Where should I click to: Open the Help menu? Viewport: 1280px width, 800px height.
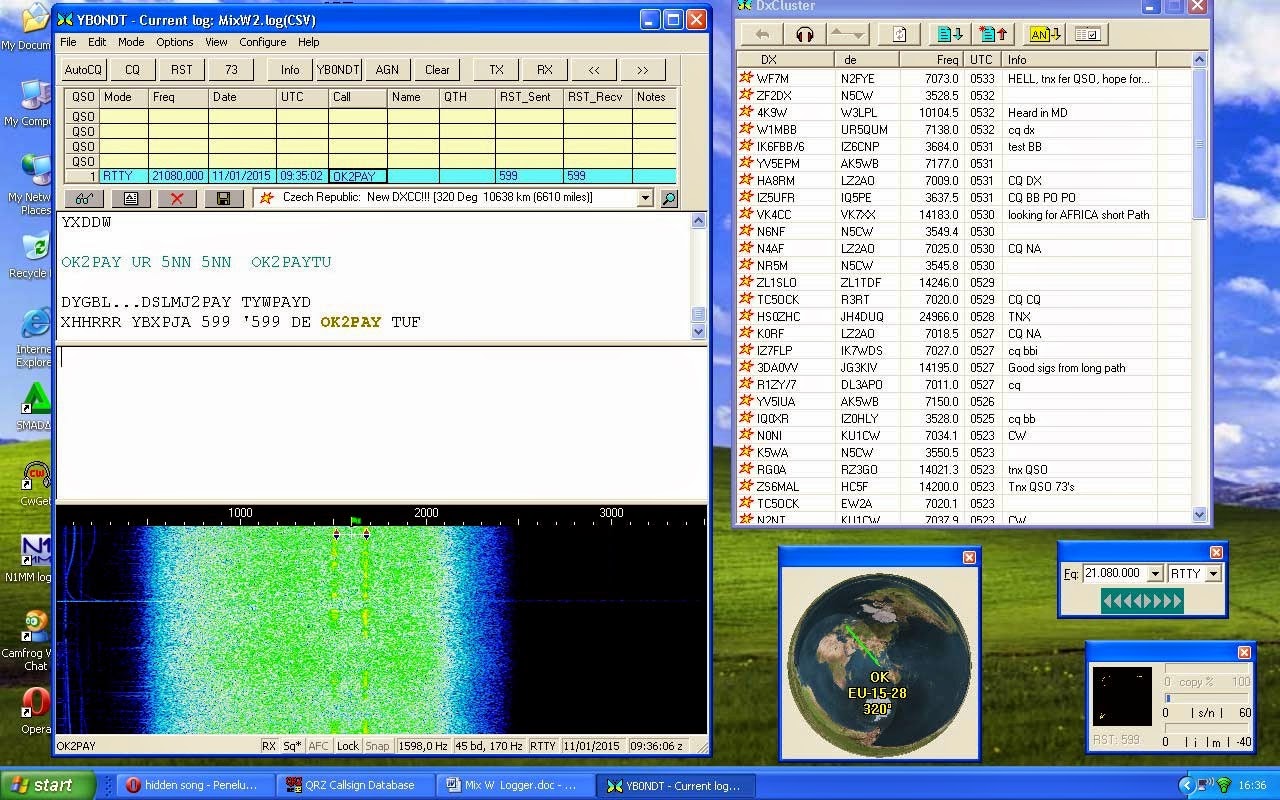(x=309, y=42)
